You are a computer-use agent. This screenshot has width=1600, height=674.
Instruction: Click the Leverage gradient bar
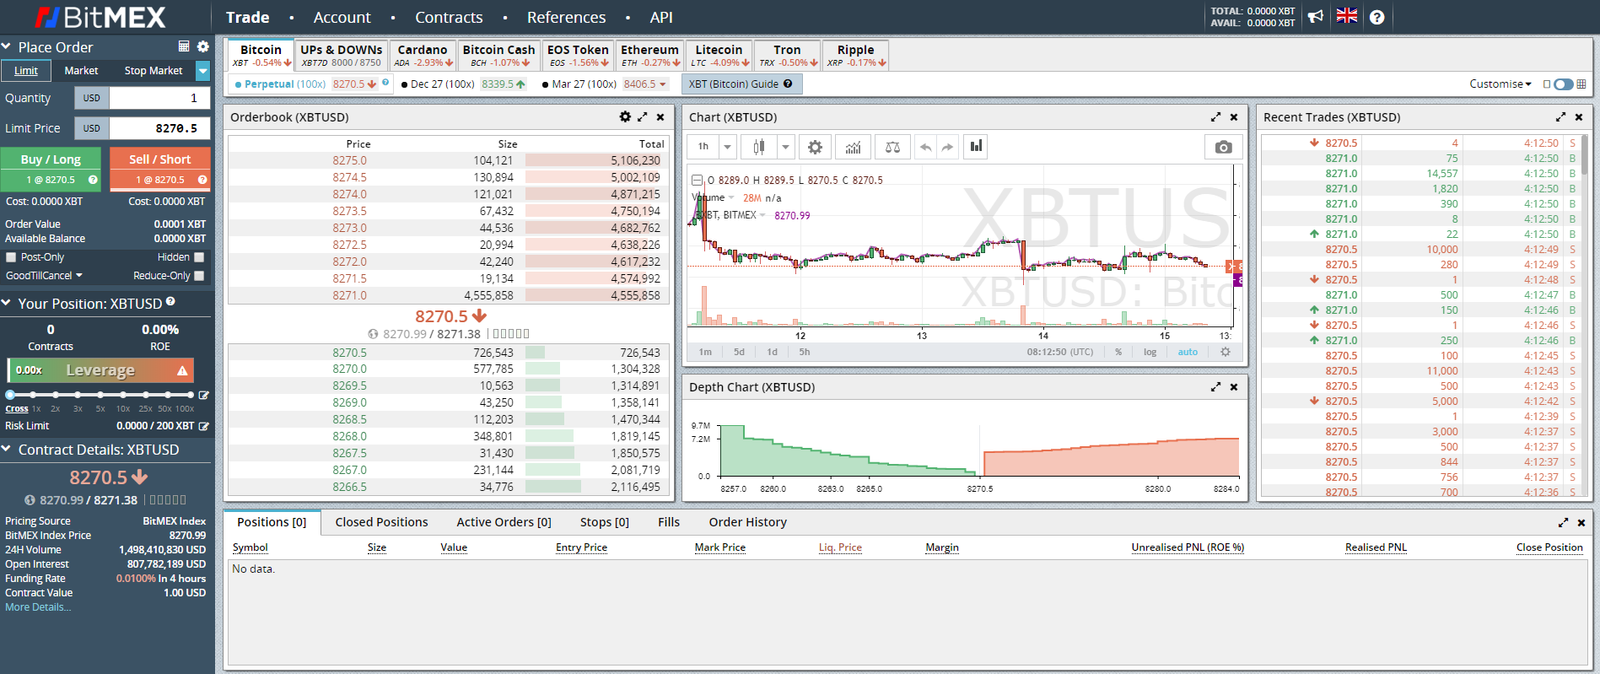pyautogui.click(x=100, y=370)
